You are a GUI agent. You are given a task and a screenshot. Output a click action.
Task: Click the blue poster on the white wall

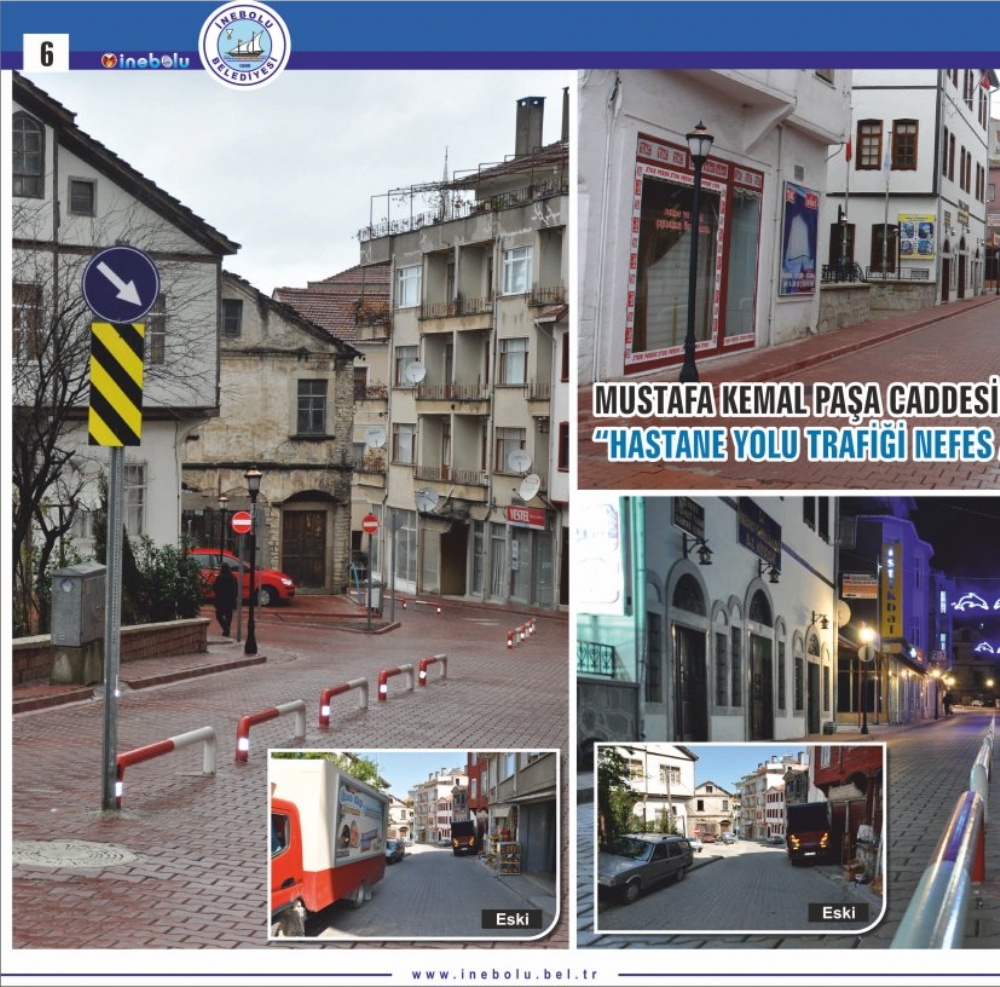point(799,238)
